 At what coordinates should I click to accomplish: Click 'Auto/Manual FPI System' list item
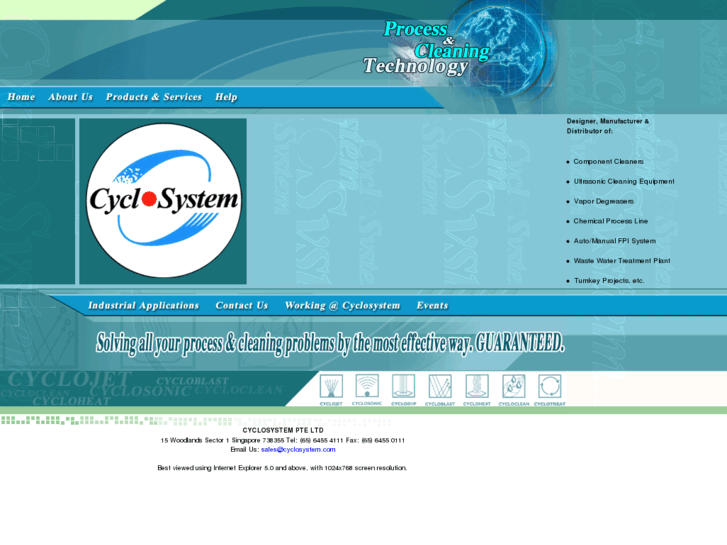point(615,241)
